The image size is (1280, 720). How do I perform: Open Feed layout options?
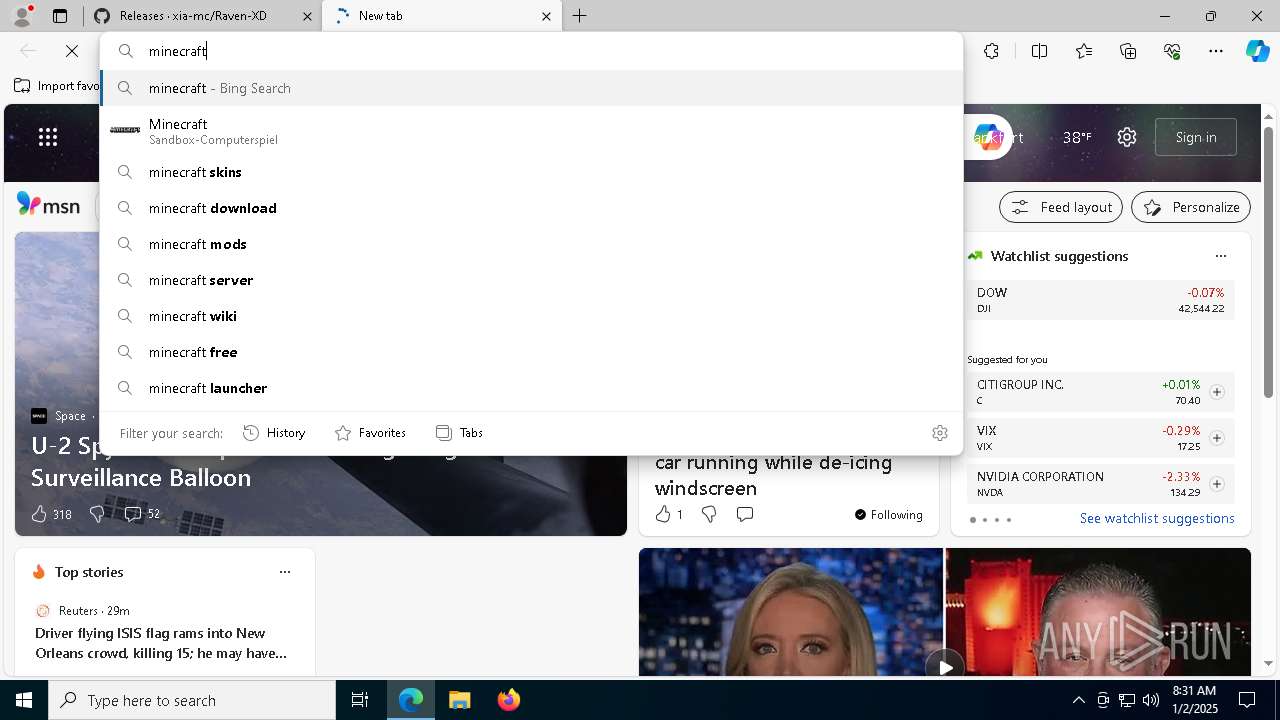1061,207
